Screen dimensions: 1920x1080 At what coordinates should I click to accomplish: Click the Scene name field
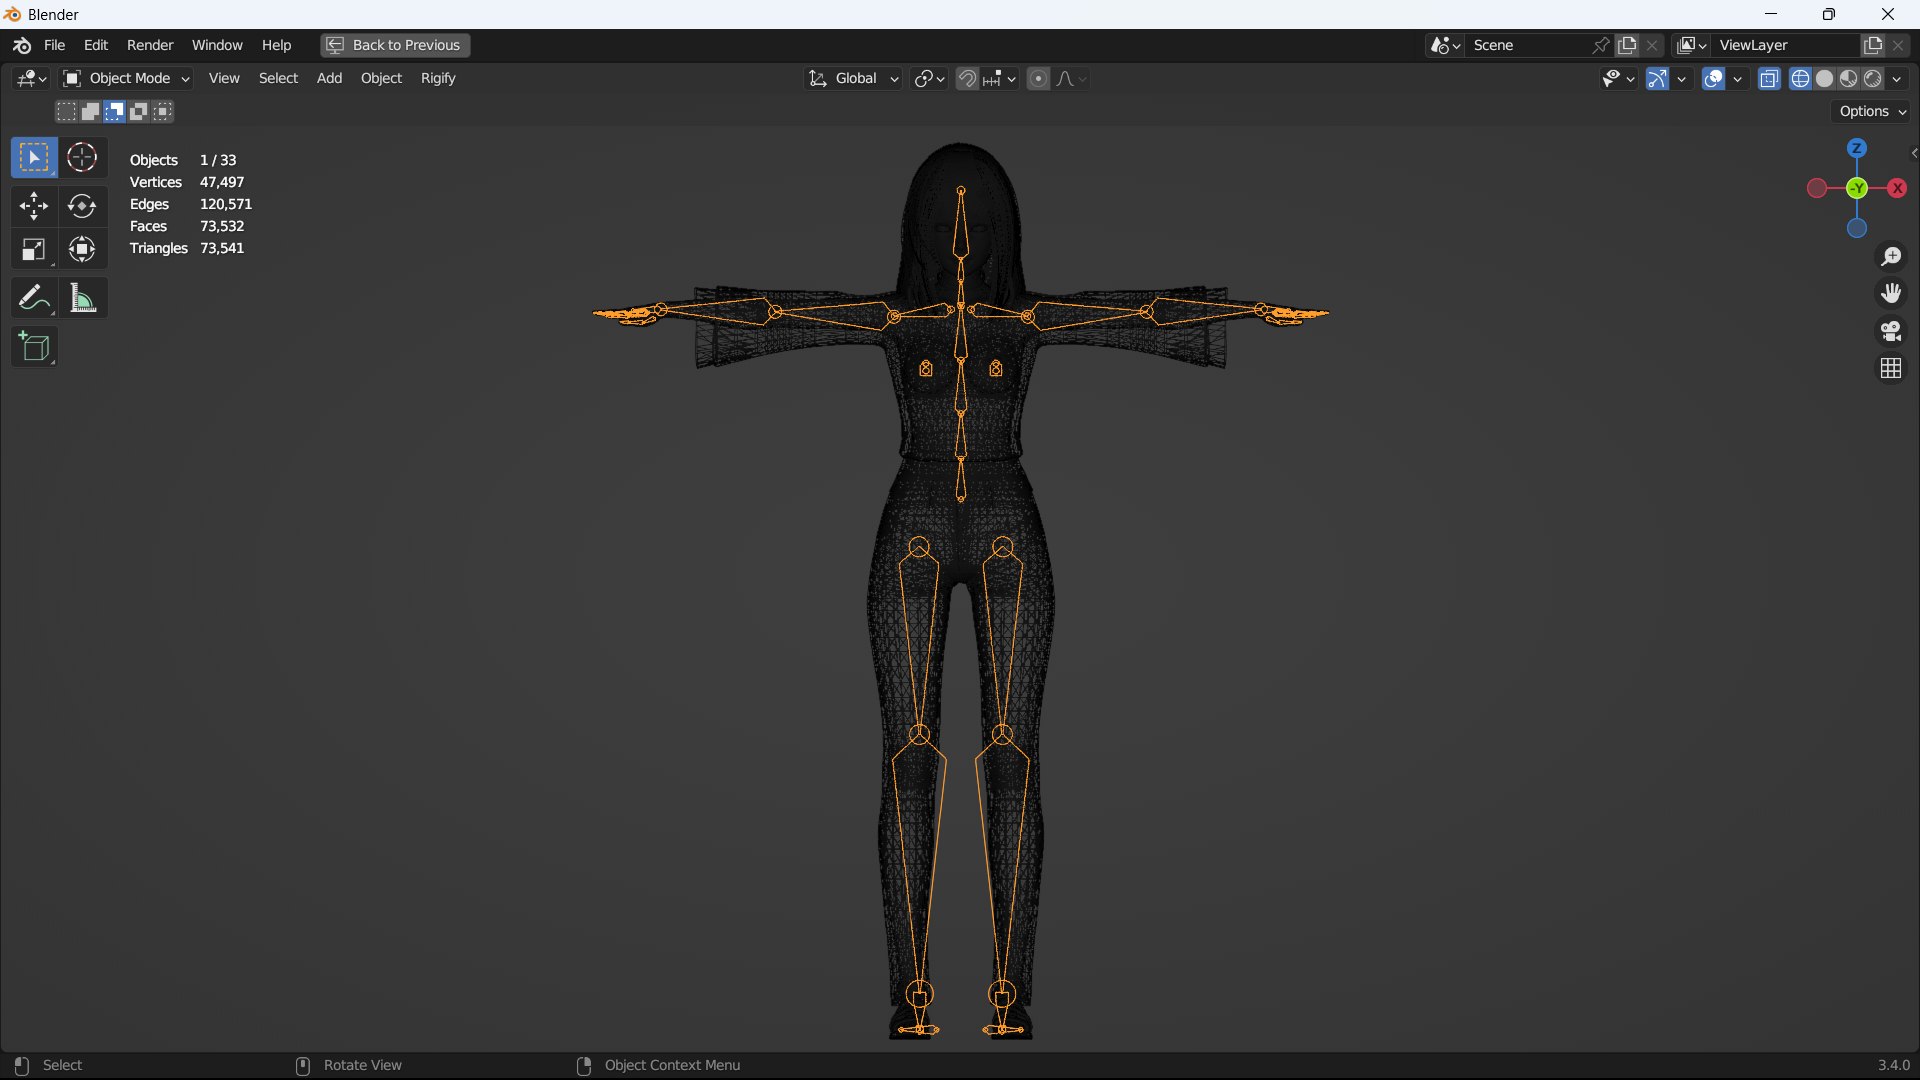pos(1528,45)
